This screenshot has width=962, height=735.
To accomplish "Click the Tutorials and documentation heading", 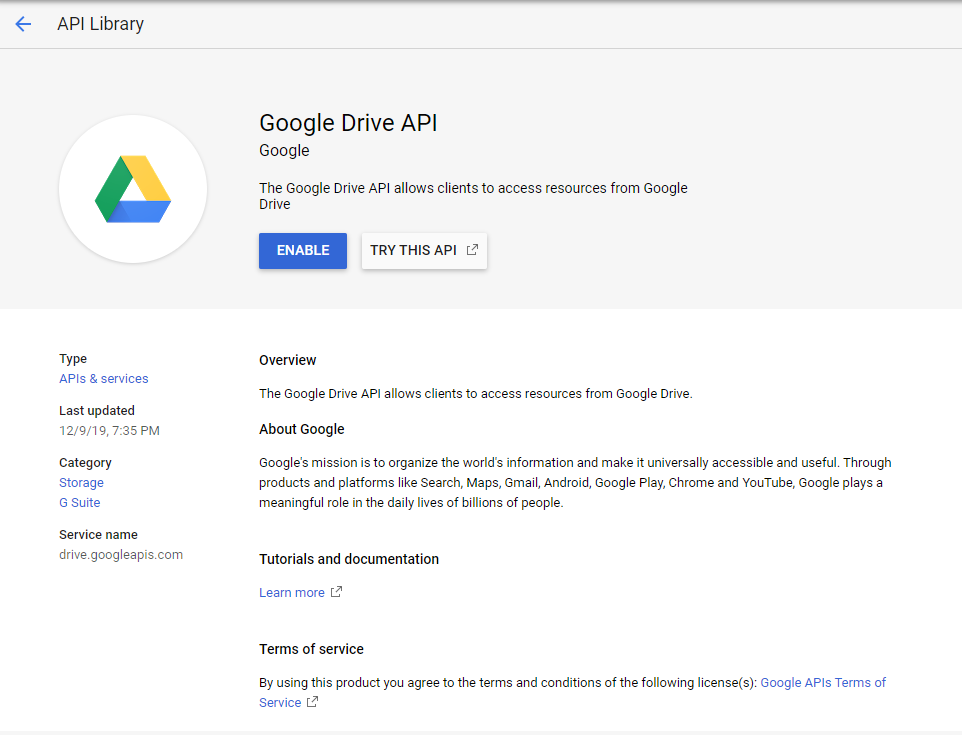I will pyautogui.click(x=348, y=559).
